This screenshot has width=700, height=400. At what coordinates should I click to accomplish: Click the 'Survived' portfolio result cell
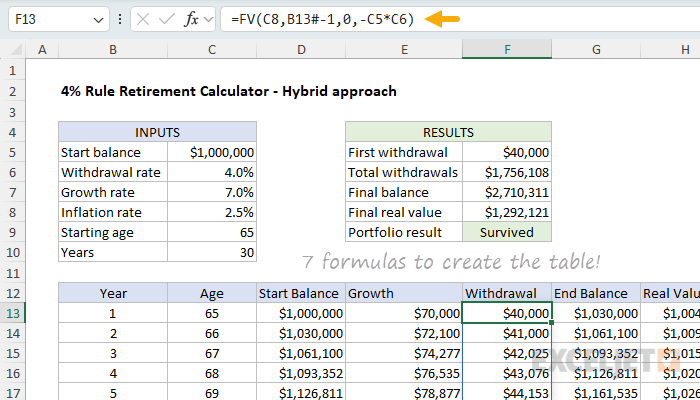point(507,233)
